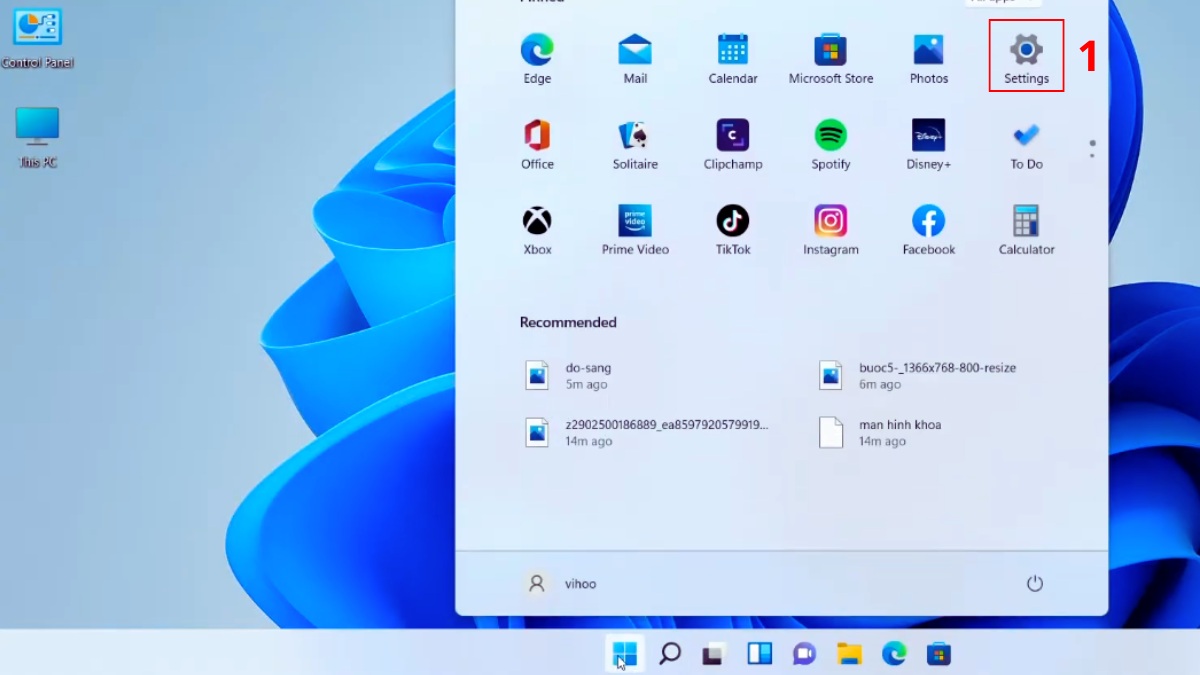Launch Microsoft Store from pinned apps
This screenshot has width=1200, height=675.
point(830,56)
